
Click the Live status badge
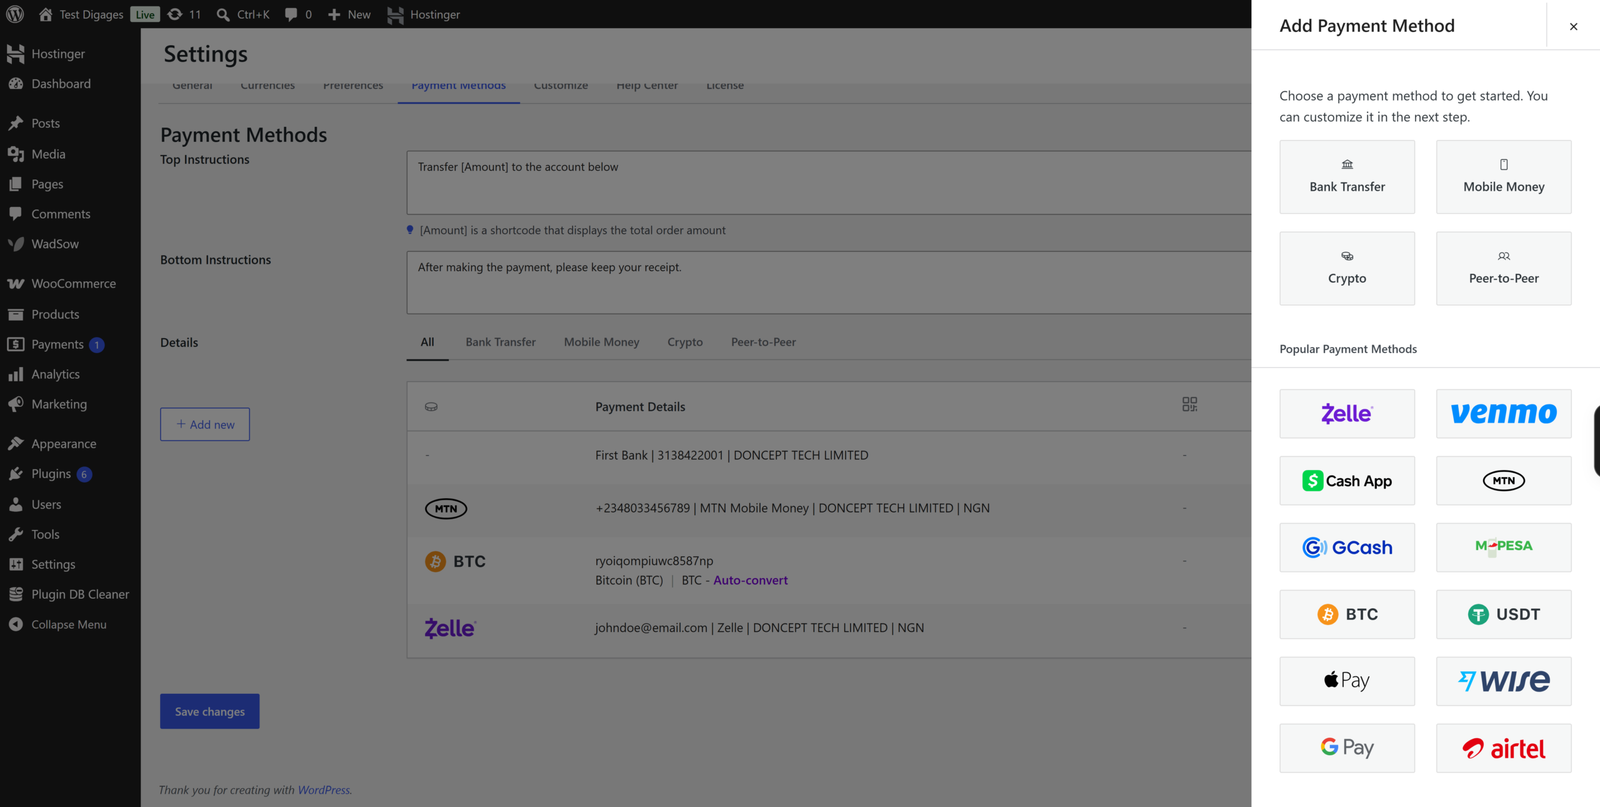click(x=145, y=14)
